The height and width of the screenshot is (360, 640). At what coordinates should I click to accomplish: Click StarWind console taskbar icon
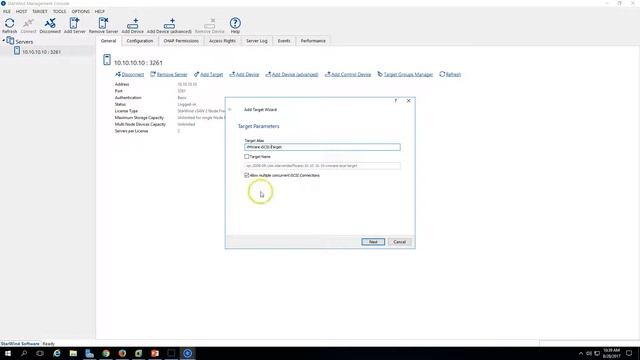point(187,353)
